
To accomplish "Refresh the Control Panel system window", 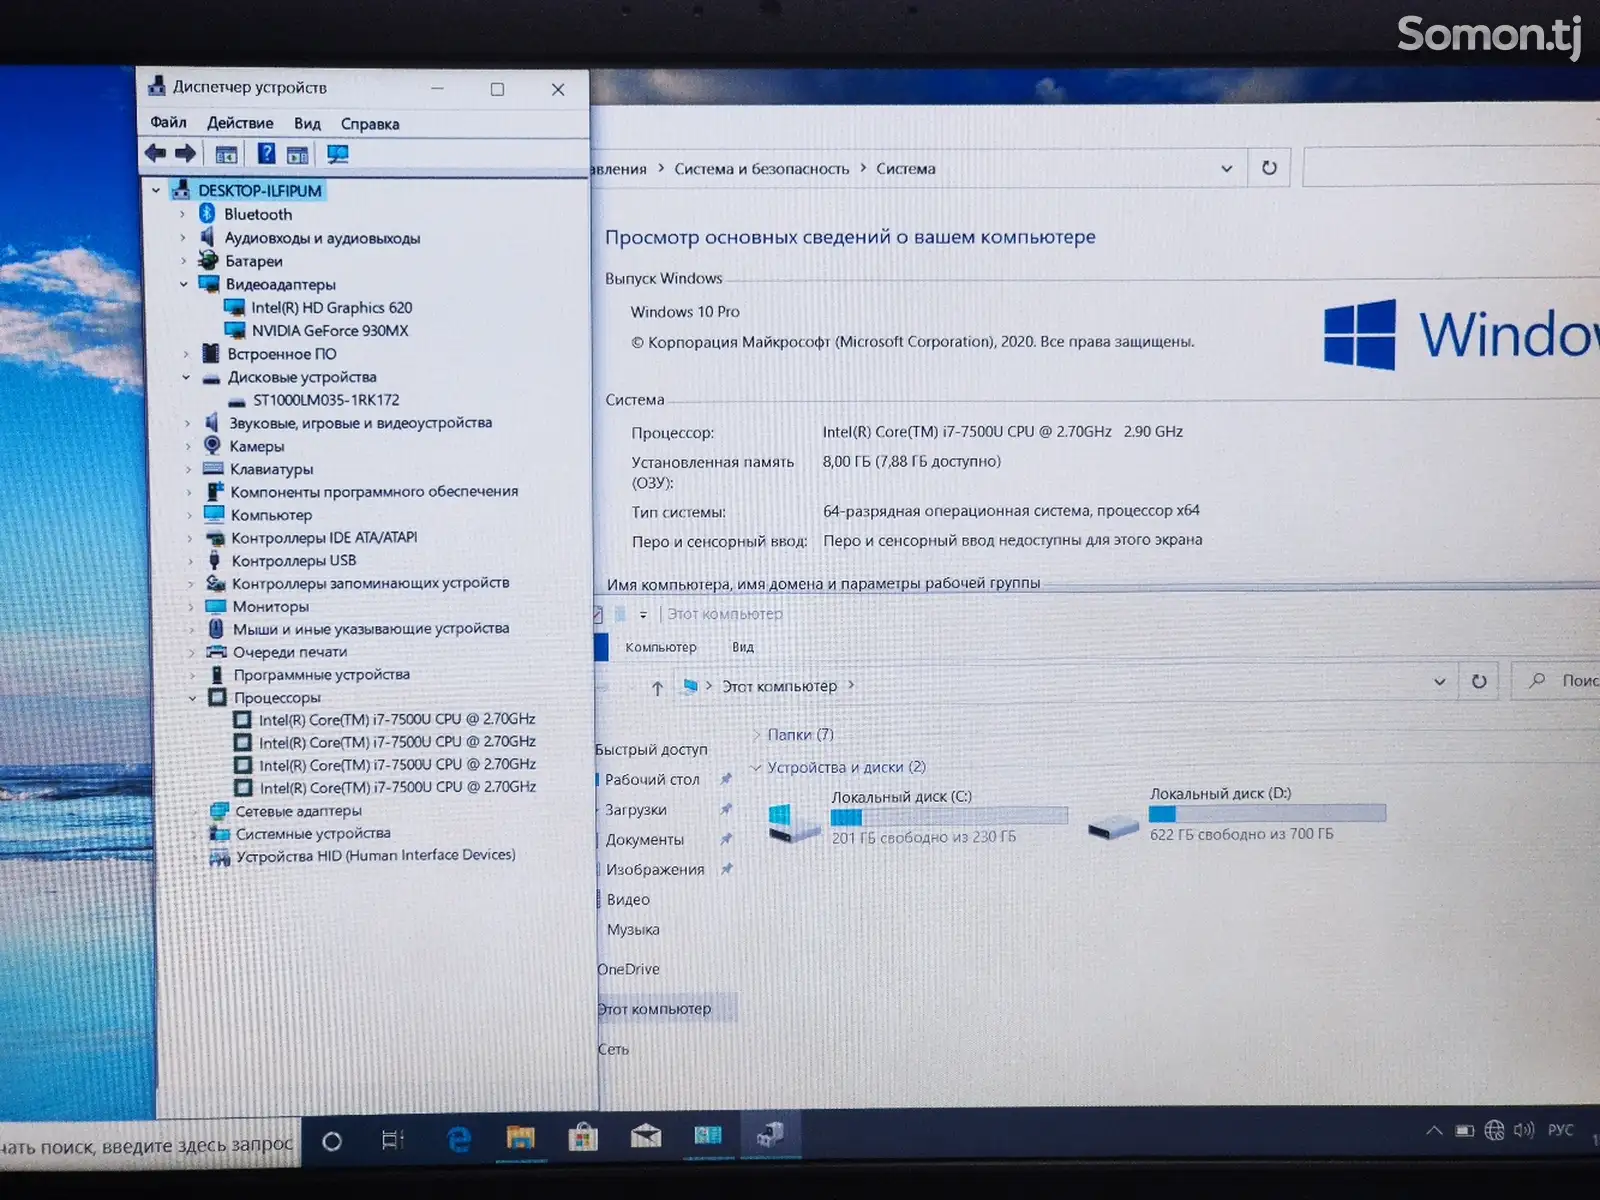I will tap(1269, 168).
